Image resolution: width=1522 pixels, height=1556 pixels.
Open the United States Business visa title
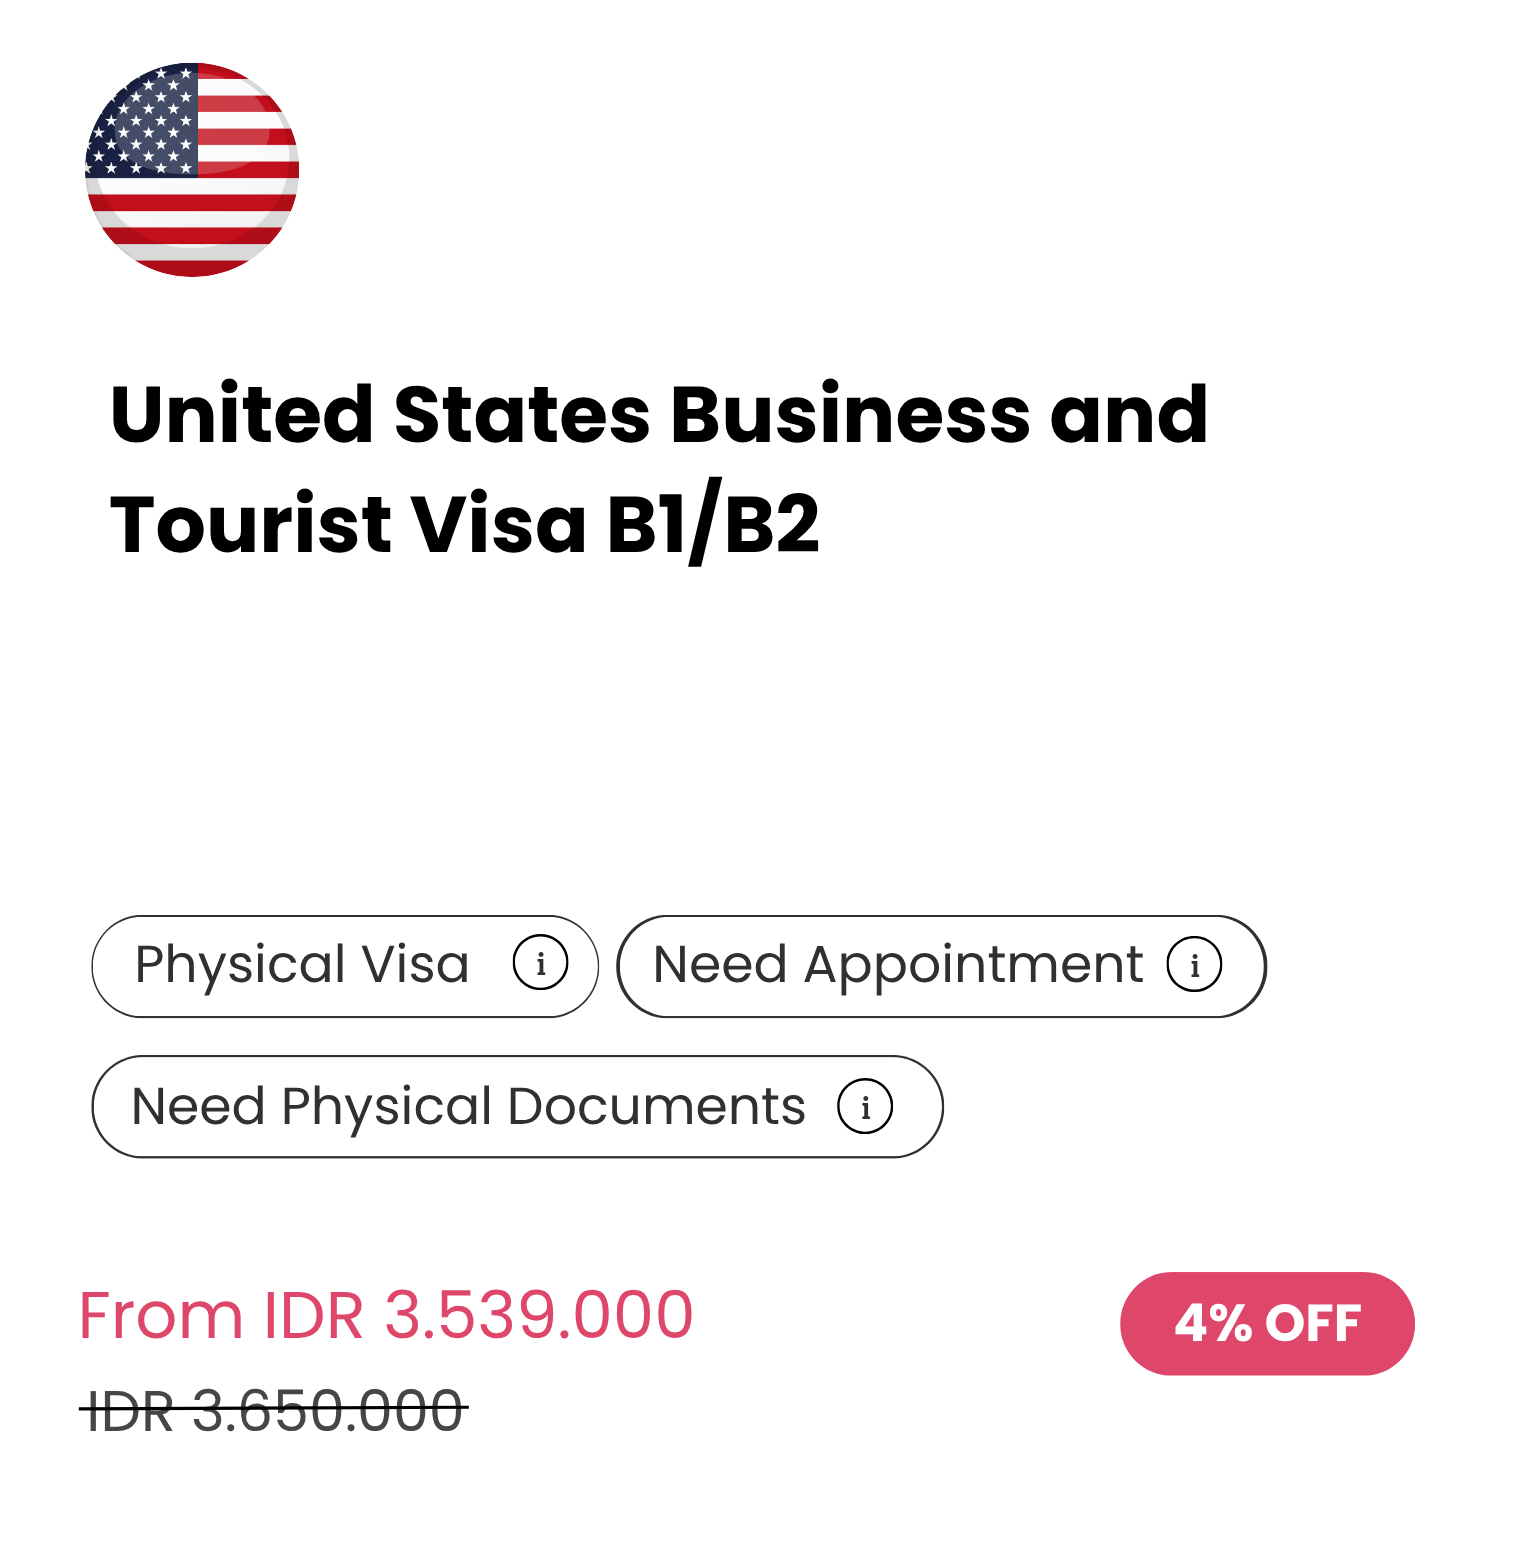(x=659, y=414)
